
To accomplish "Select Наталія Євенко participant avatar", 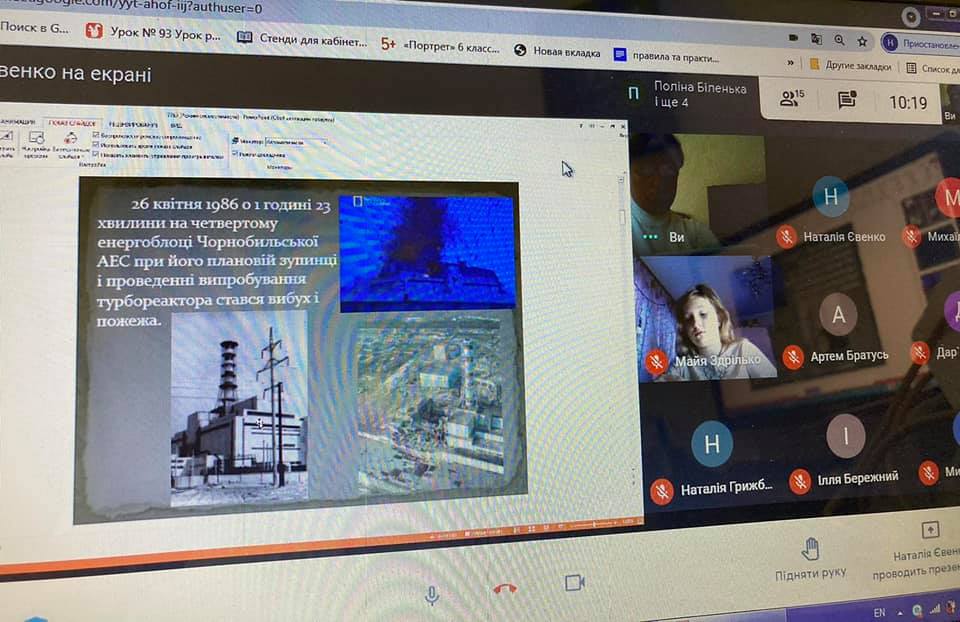I will click(x=830, y=197).
